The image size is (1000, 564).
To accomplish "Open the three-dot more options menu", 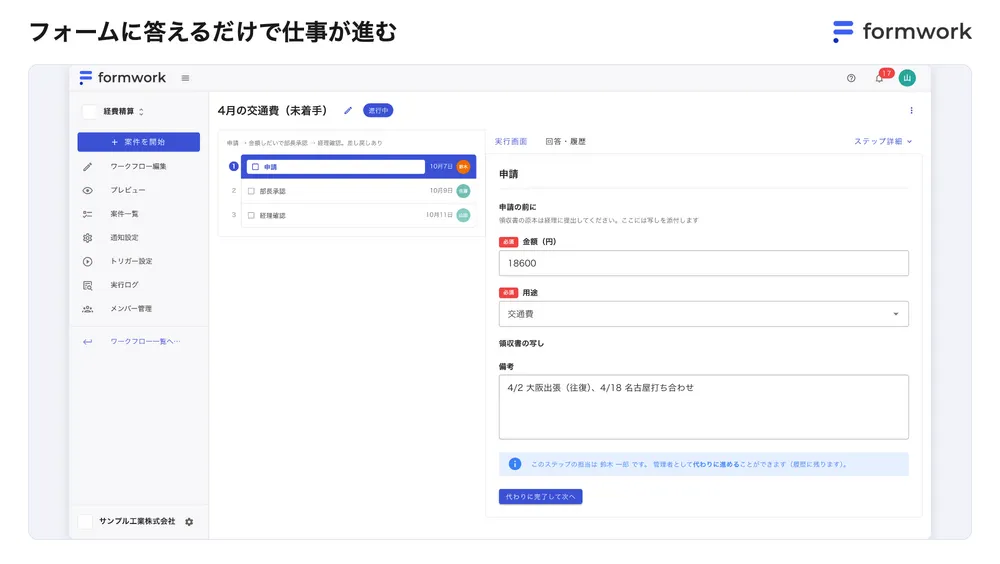I will coord(911,110).
